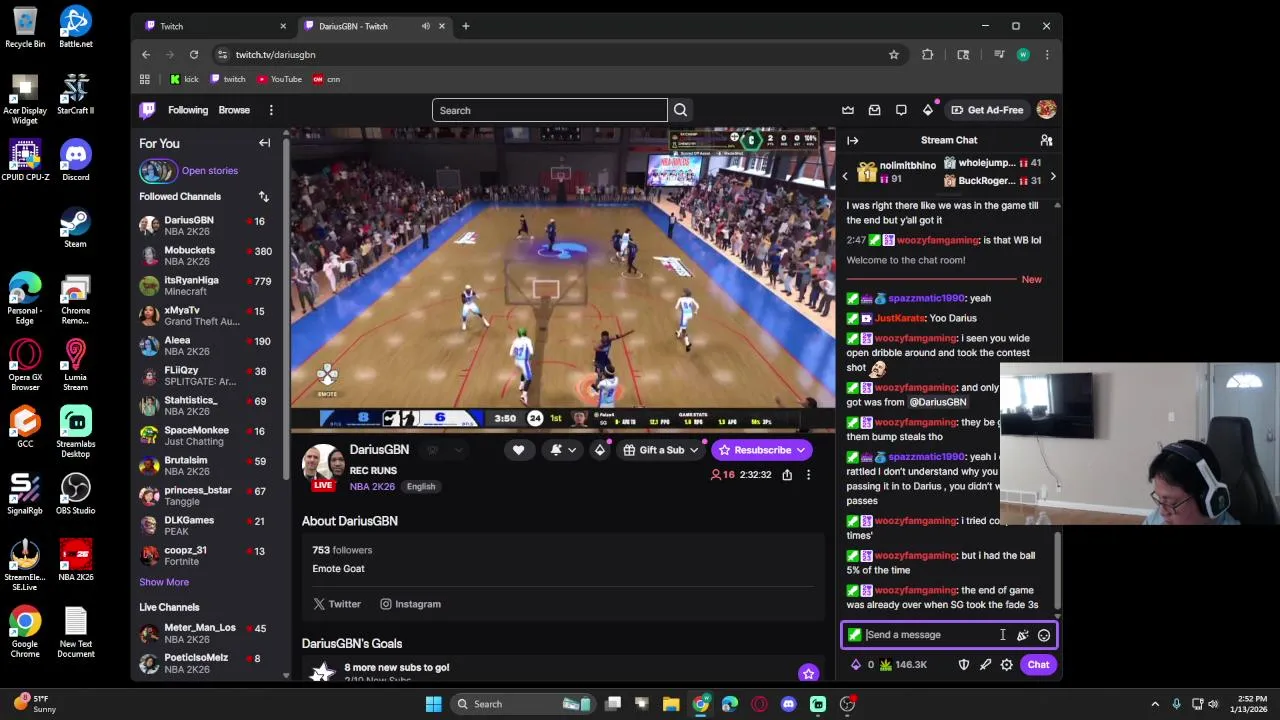
Task: Open File Explorer from the taskbar
Action: click(671, 704)
